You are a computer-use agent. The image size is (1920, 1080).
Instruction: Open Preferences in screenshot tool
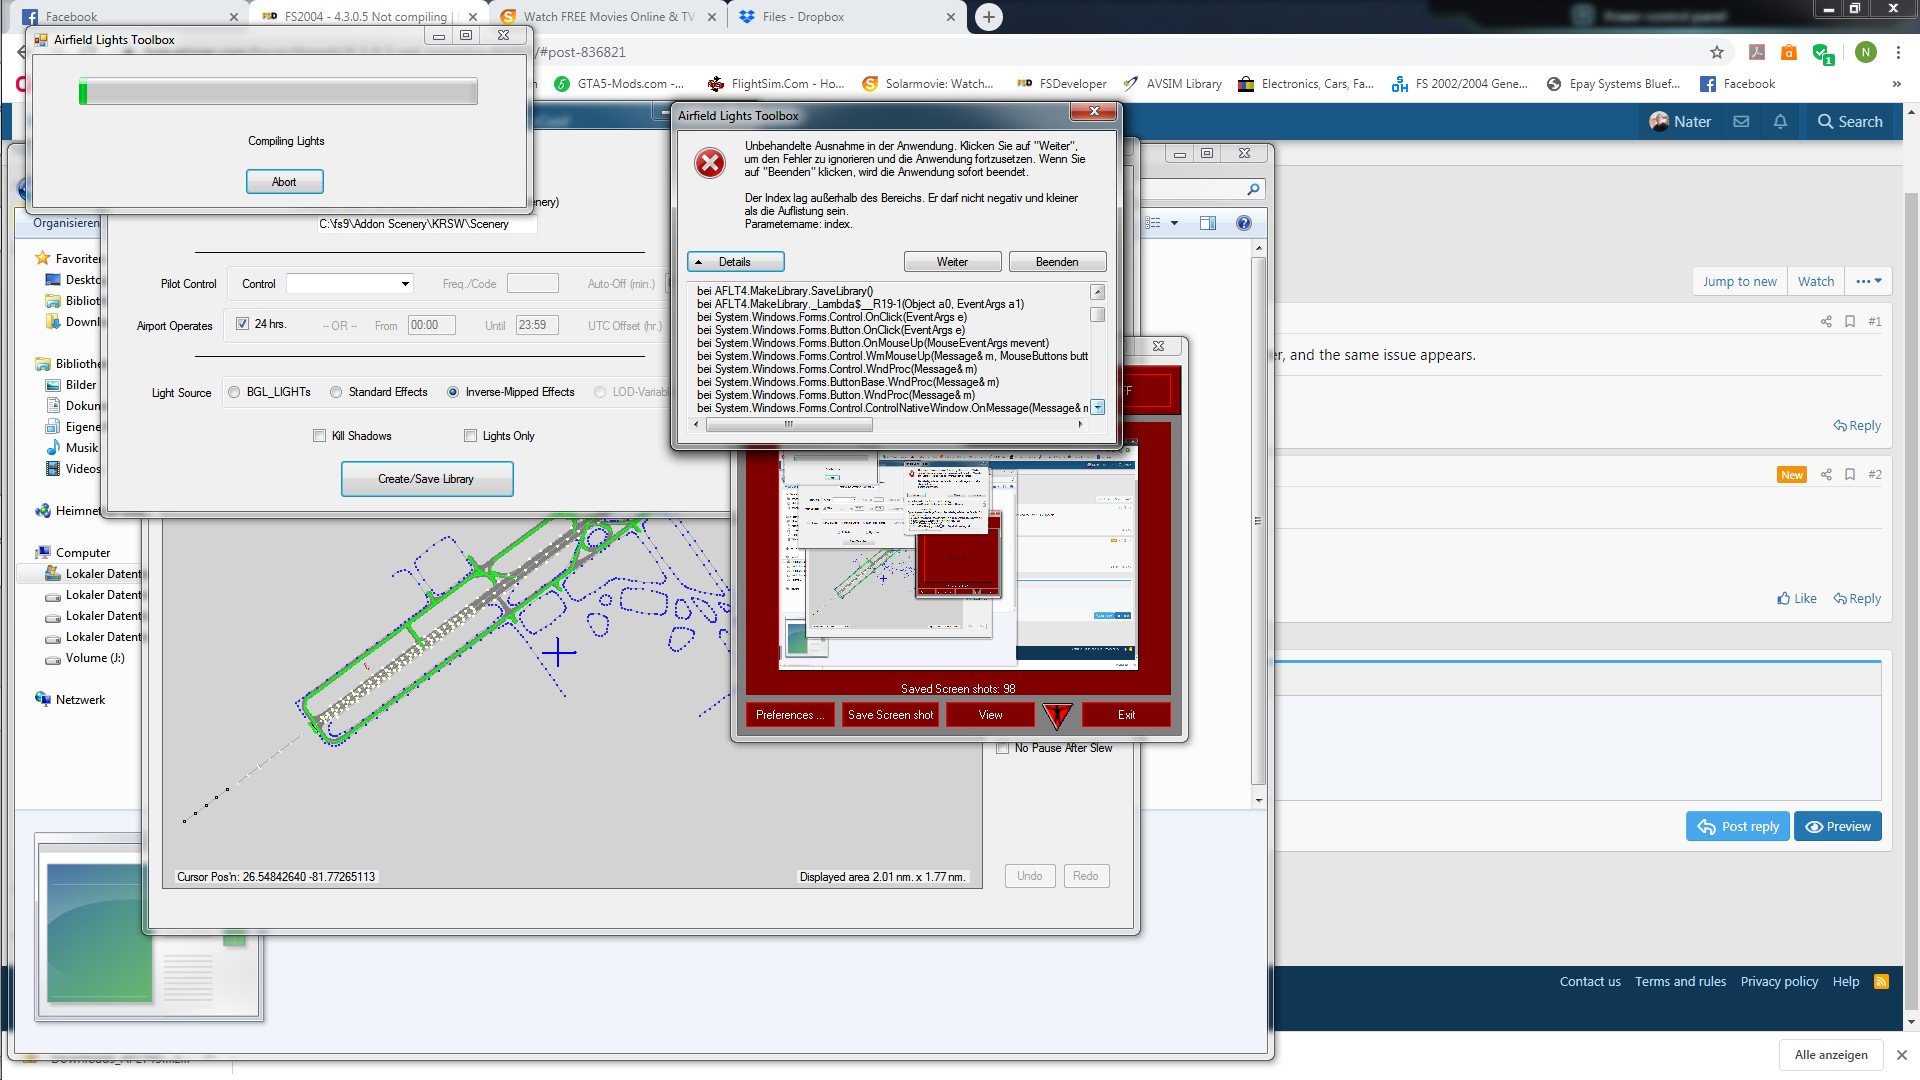[x=790, y=715]
